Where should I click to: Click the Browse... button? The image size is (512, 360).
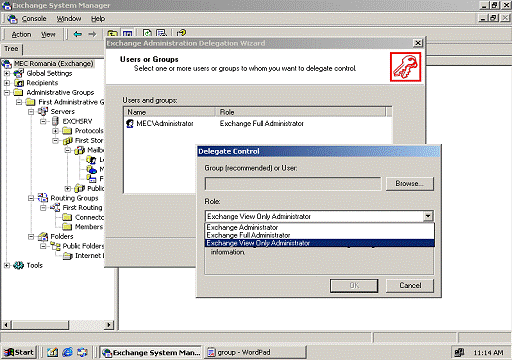(x=410, y=184)
